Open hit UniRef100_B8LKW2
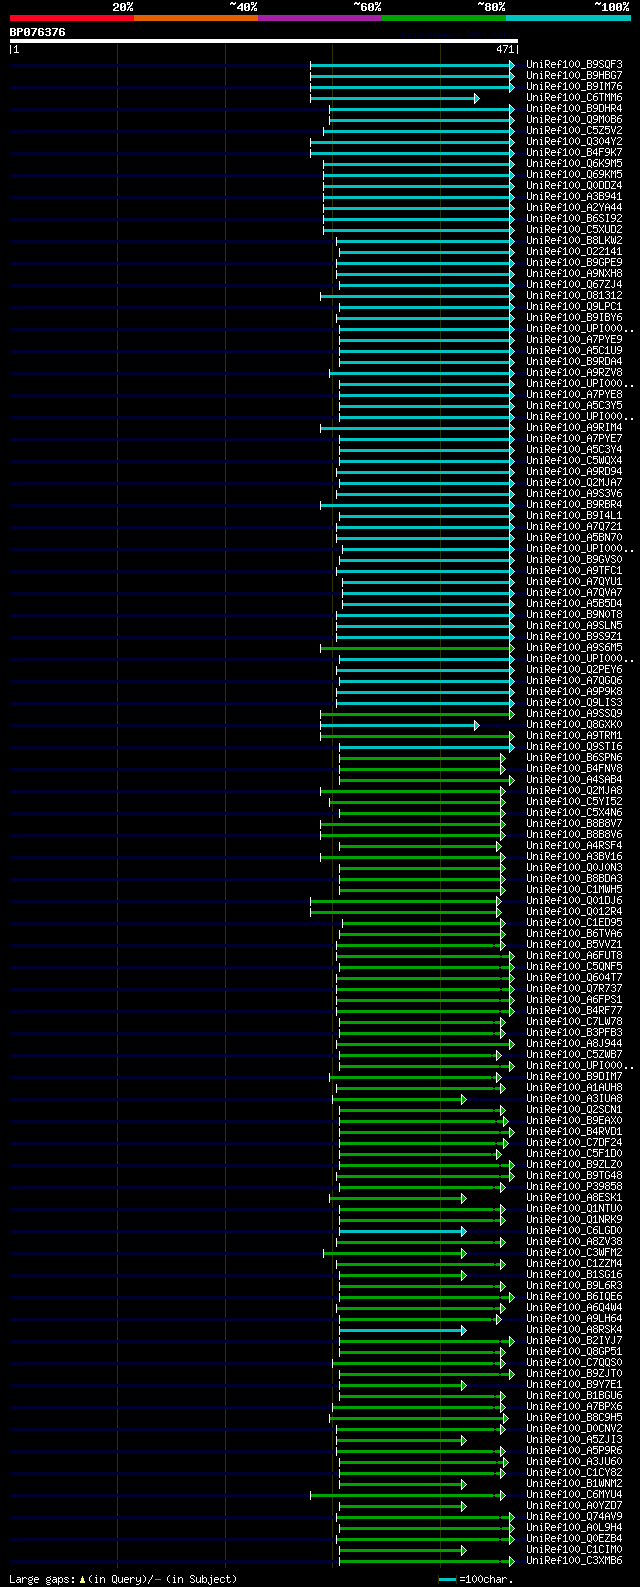 [x=574, y=241]
